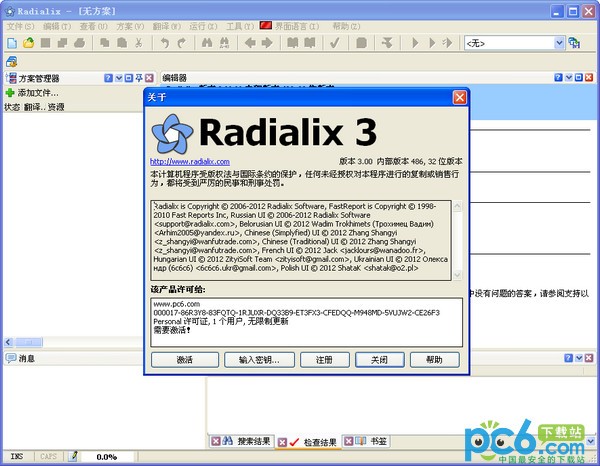Close the Project Manager panel
The height and width of the screenshot is (466, 600).
click(149, 78)
